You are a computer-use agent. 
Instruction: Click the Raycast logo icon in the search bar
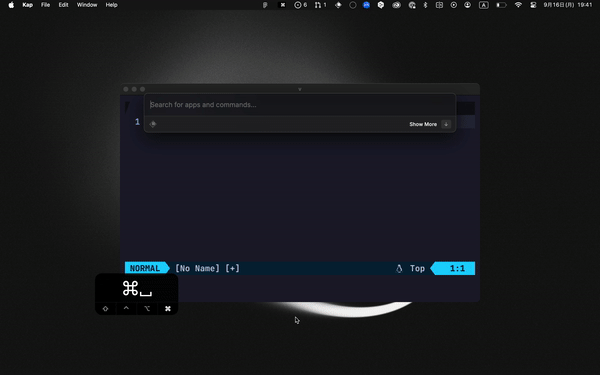(x=153, y=124)
